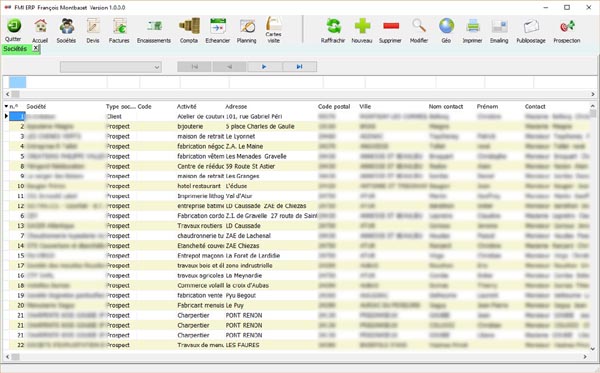Screen dimensions: 600x373
Task: Select the row with type Client
Action: pyautogui.click(x=298, y=116)
